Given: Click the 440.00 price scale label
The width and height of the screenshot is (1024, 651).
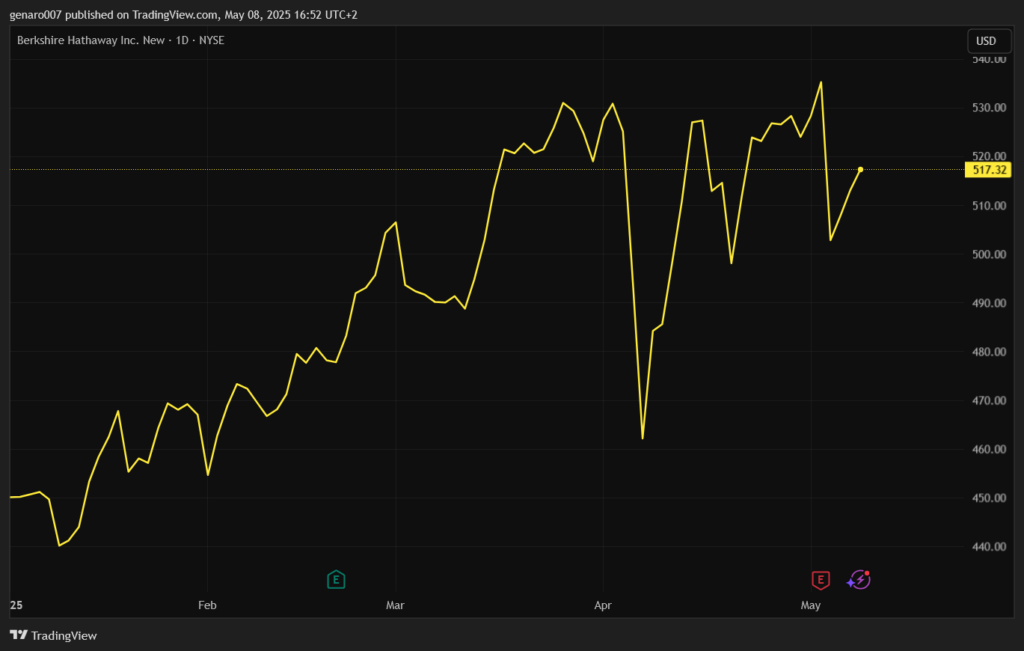Looking at the screenshot, I should click(988, 547).
